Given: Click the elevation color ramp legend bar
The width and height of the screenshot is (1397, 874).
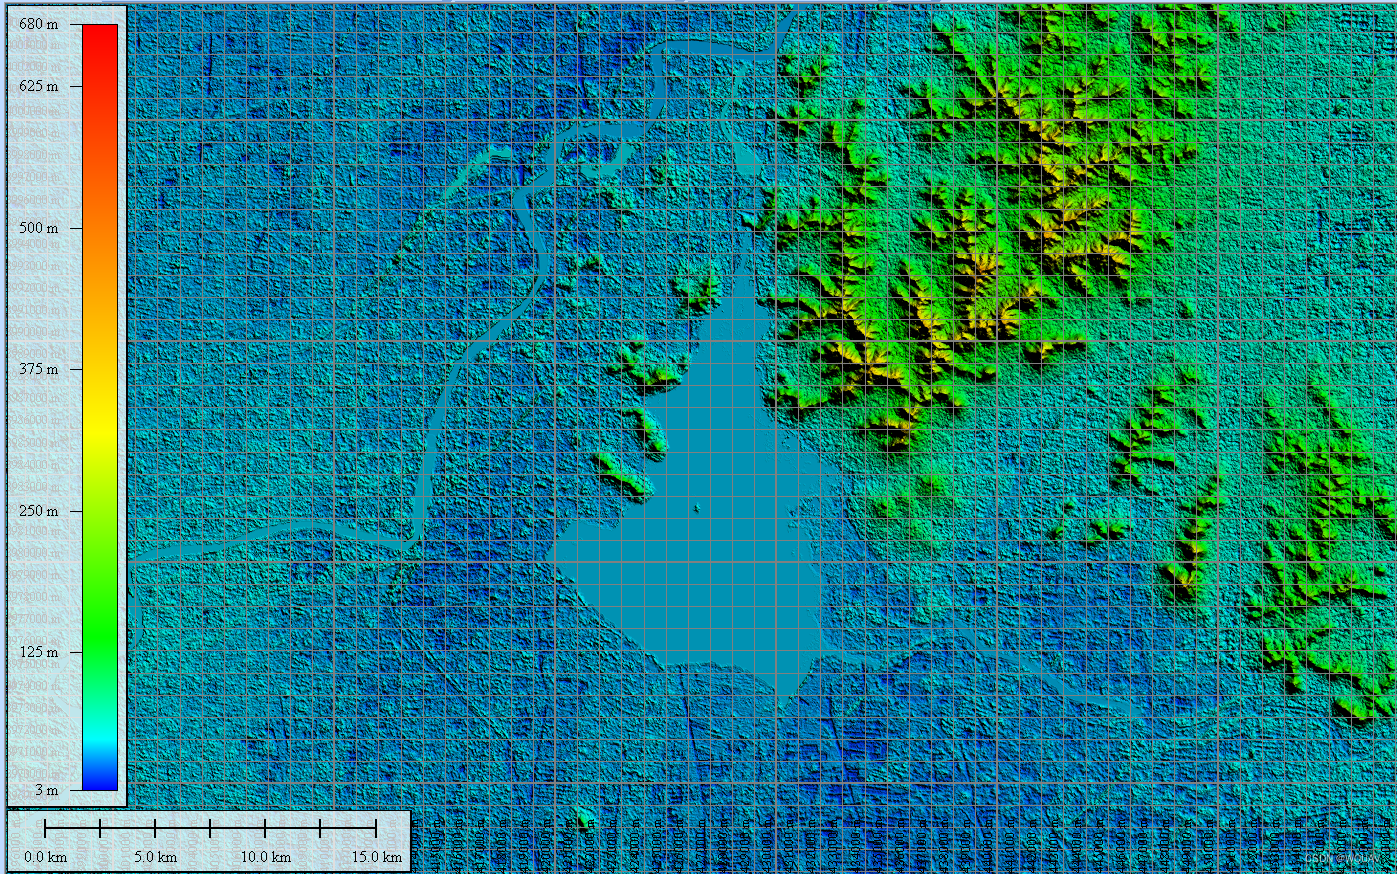Looking at the screenshot, I should 100,407.
